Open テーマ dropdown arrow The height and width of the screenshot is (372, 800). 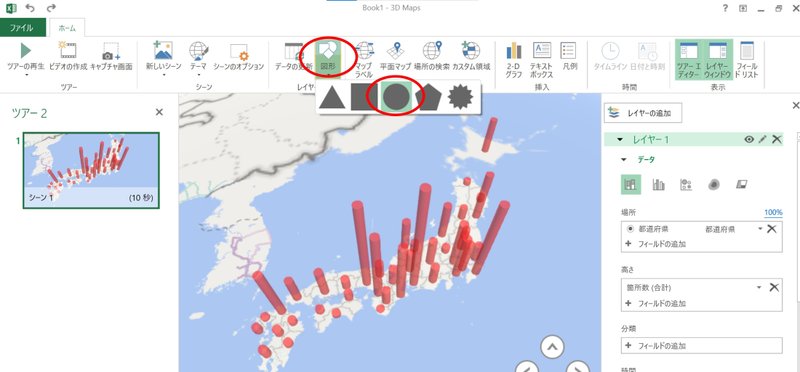(198, 75)
